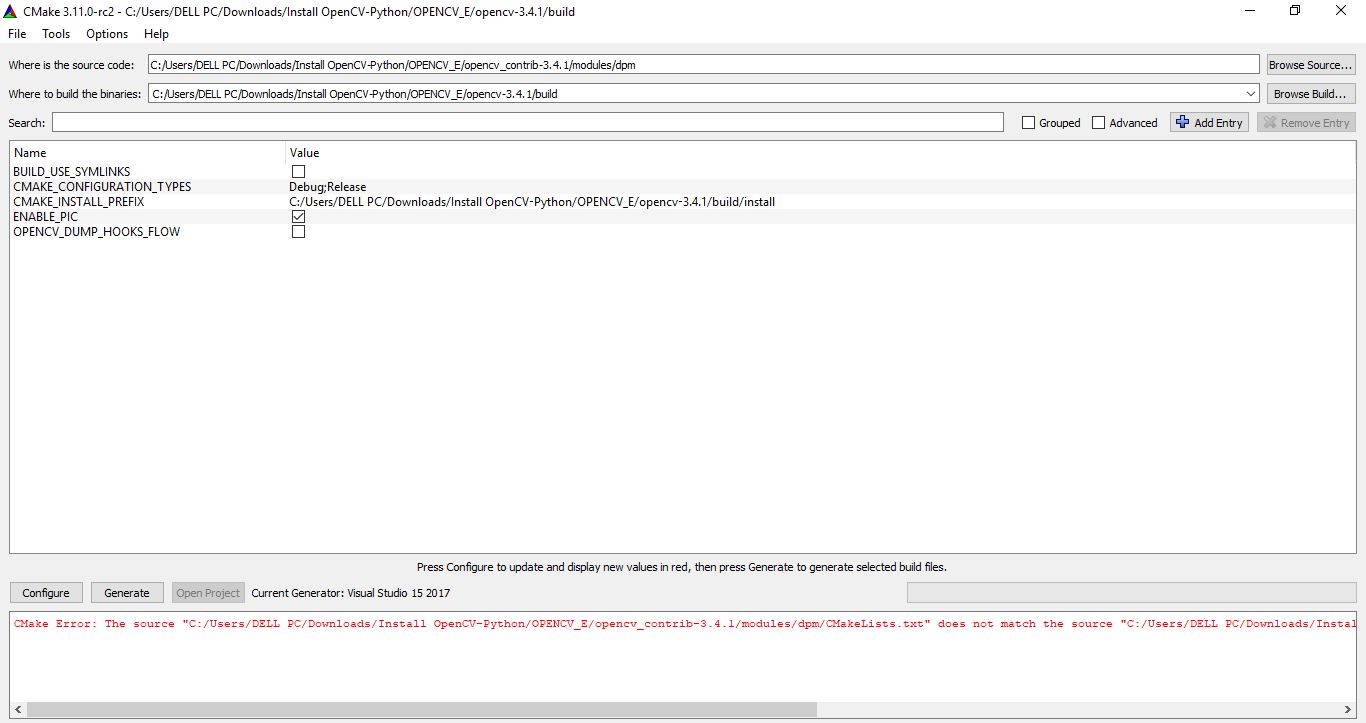This screenshot has width=1366, height=723.
Task: Select the Name column header
Action: 148,153
